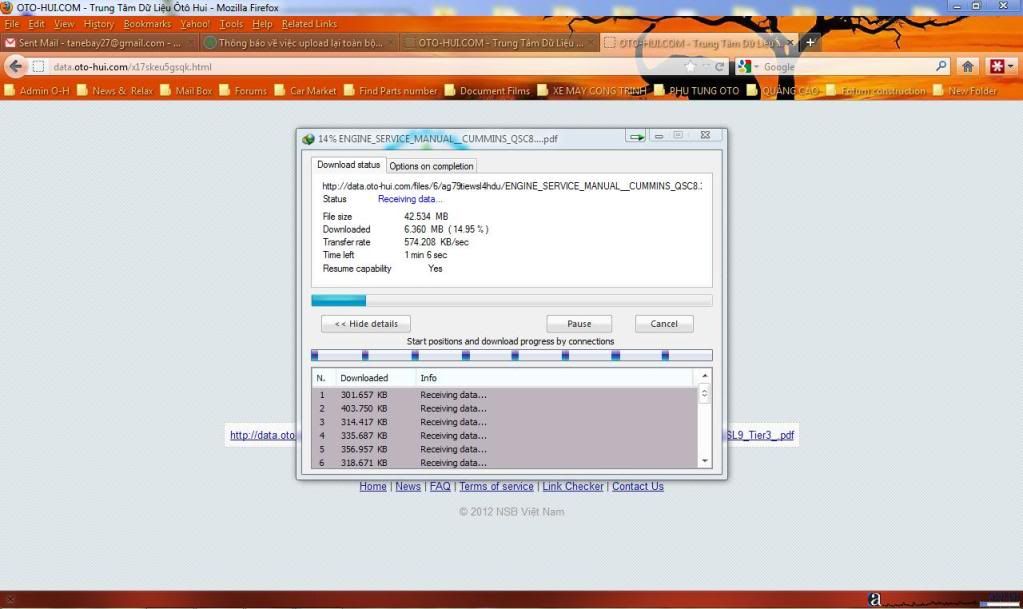Reload page with the refresh icon

click(720, 67)
